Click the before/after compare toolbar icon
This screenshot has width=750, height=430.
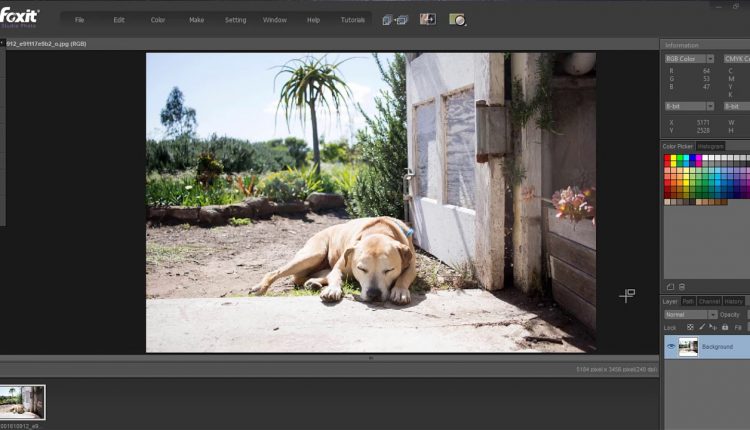pyautogui.click(x=428, y=19)
